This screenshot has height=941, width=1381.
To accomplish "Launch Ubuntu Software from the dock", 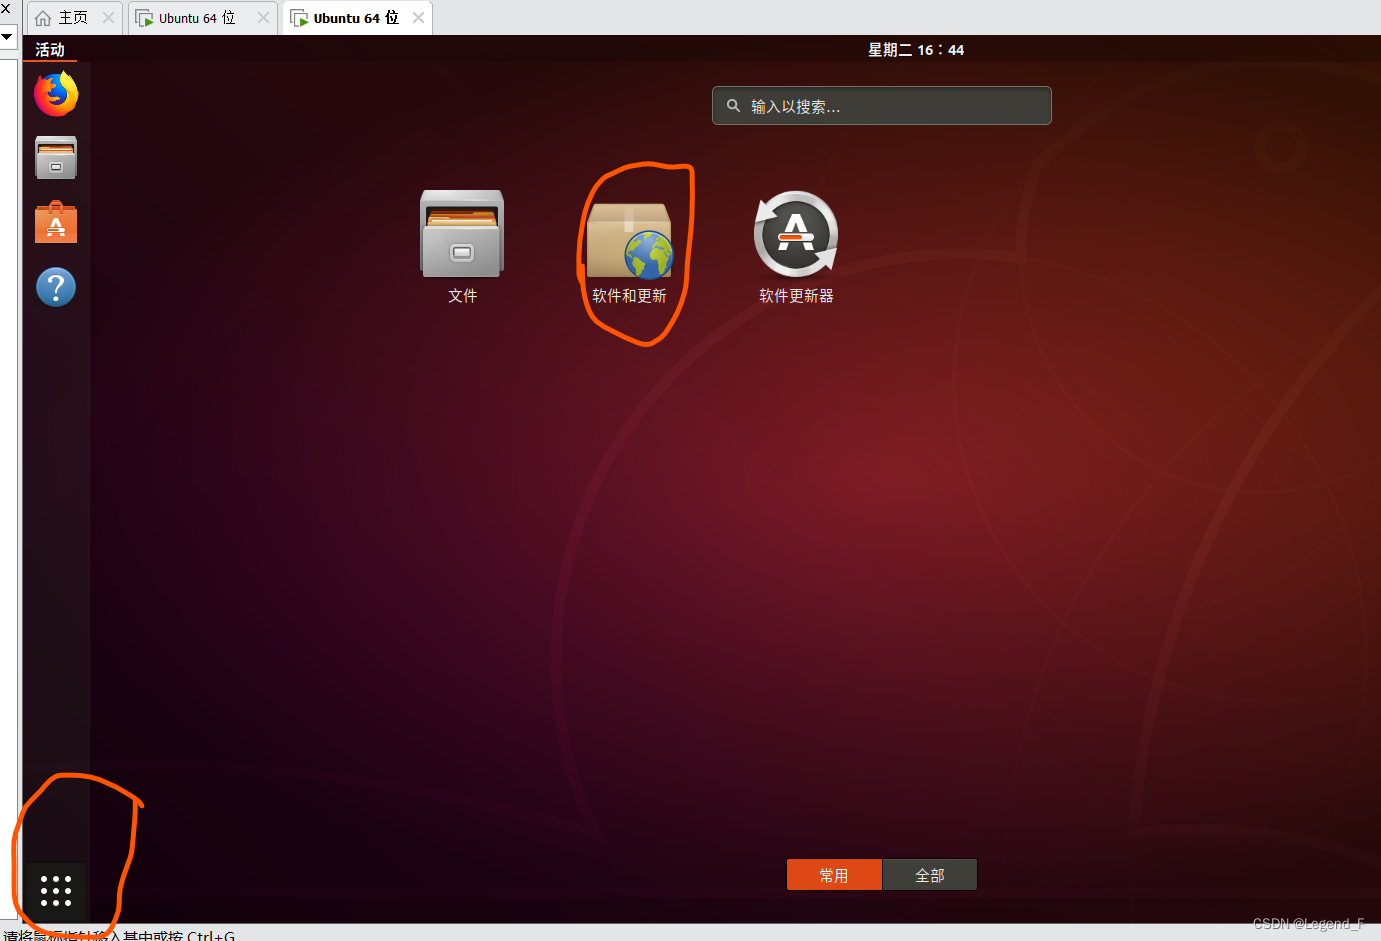I will click(56, 222).
